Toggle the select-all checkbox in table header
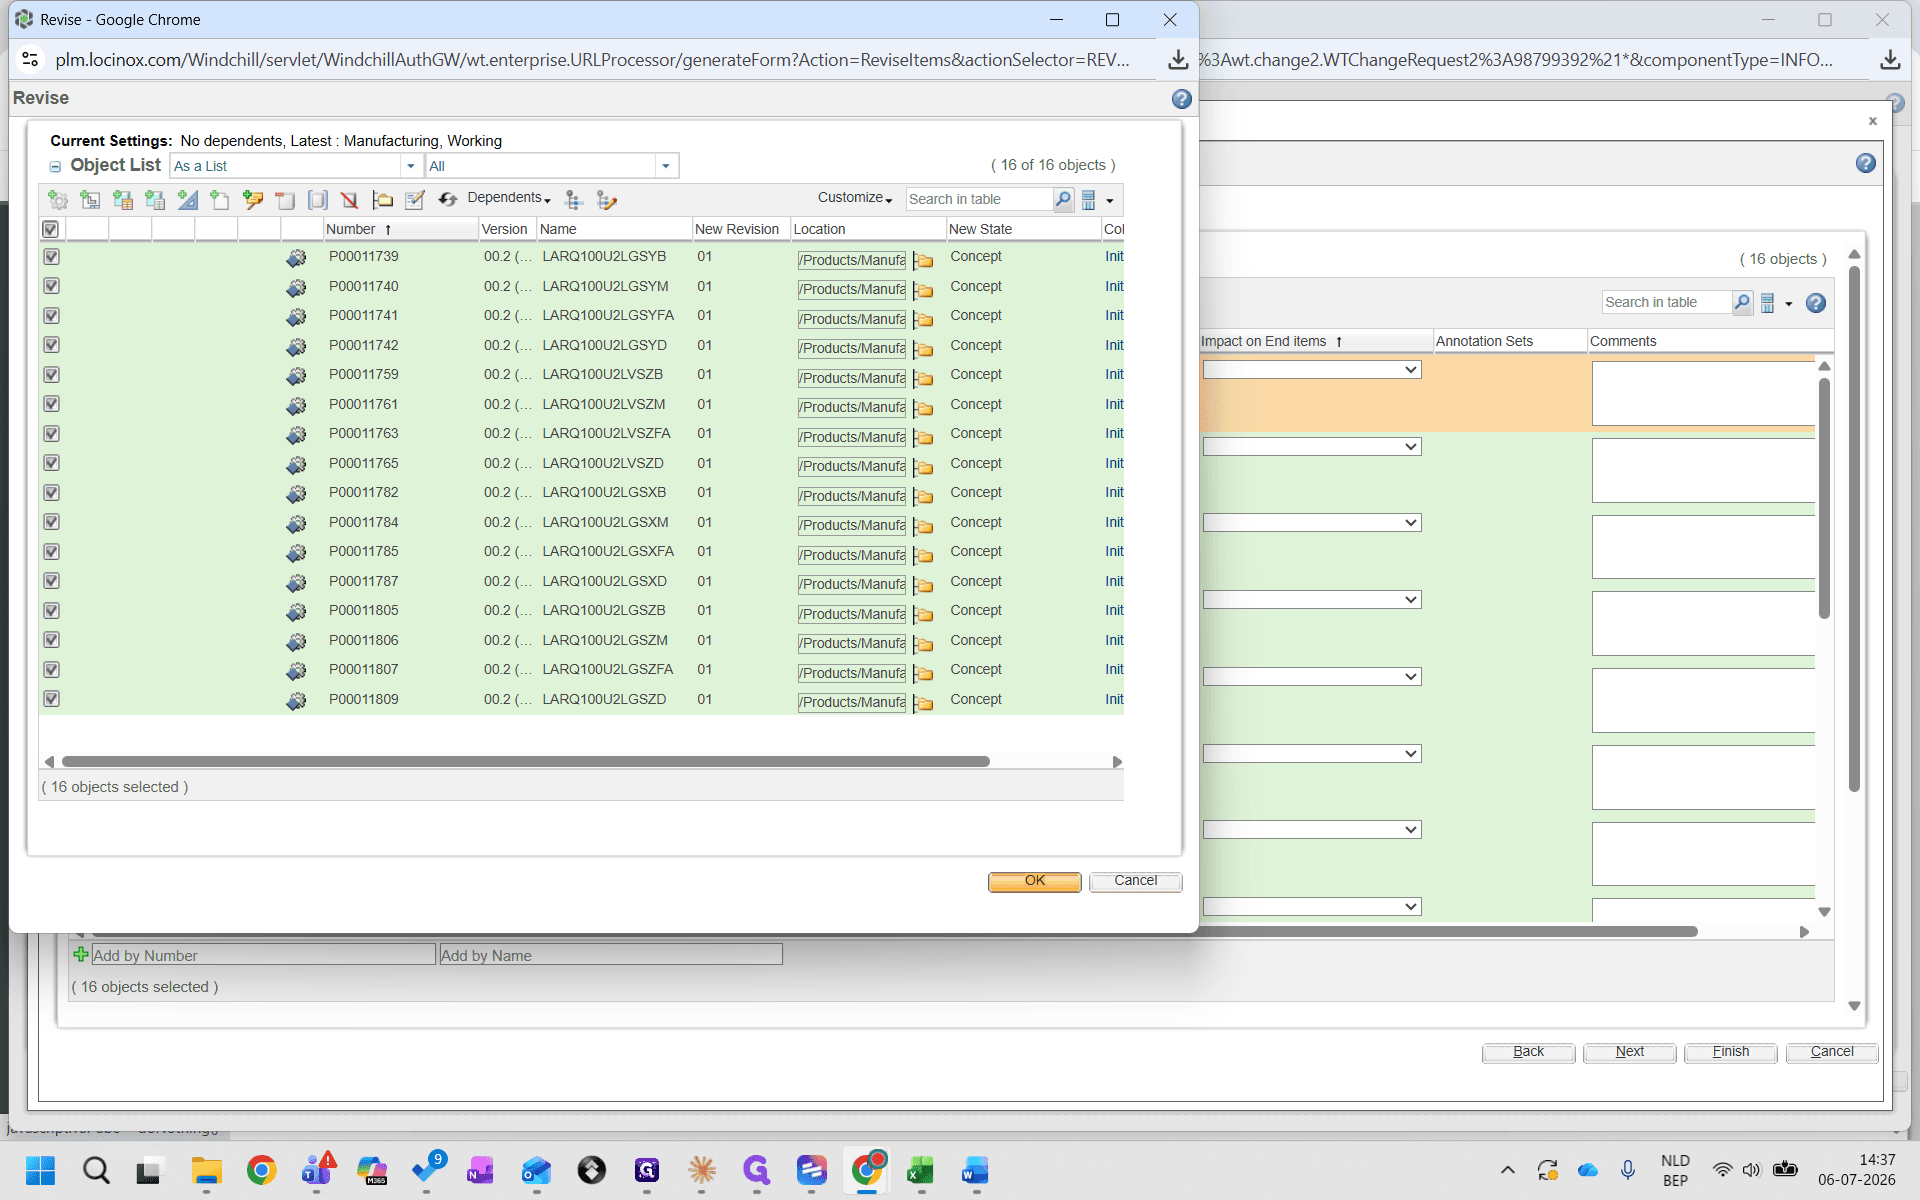 (50, 229)
